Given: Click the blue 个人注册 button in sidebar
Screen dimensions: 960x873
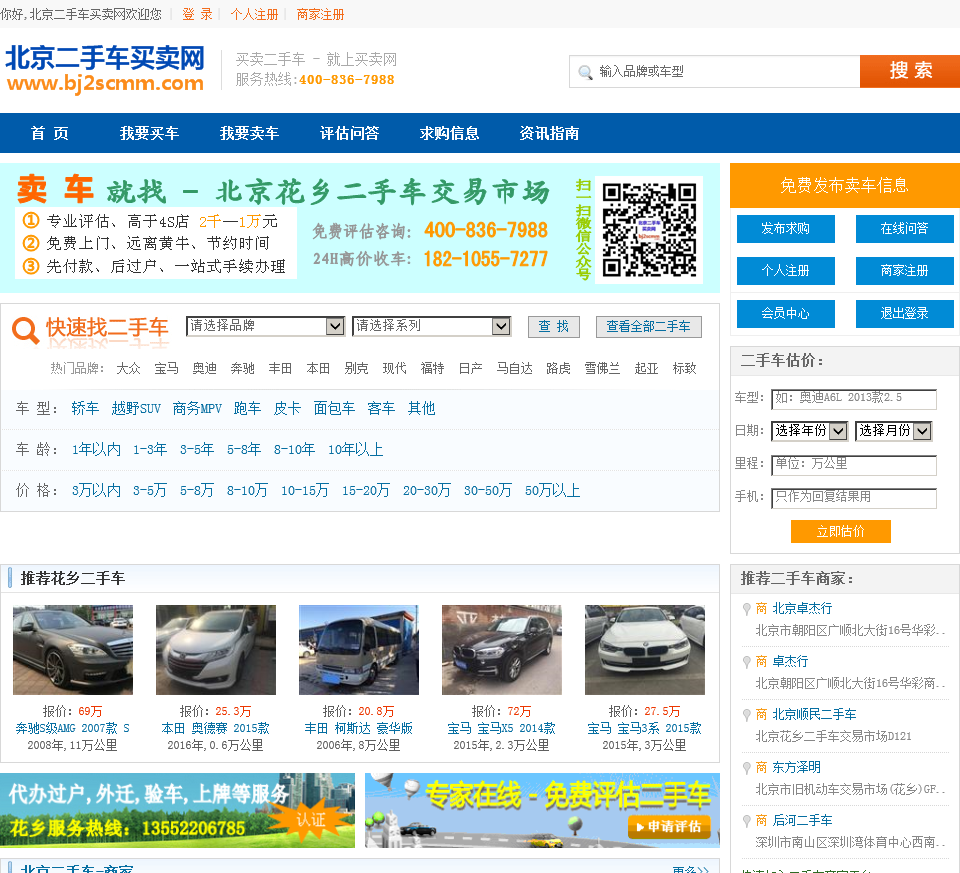Looking at the screenshot, I should pyautogui.click(x=786, y=271).
